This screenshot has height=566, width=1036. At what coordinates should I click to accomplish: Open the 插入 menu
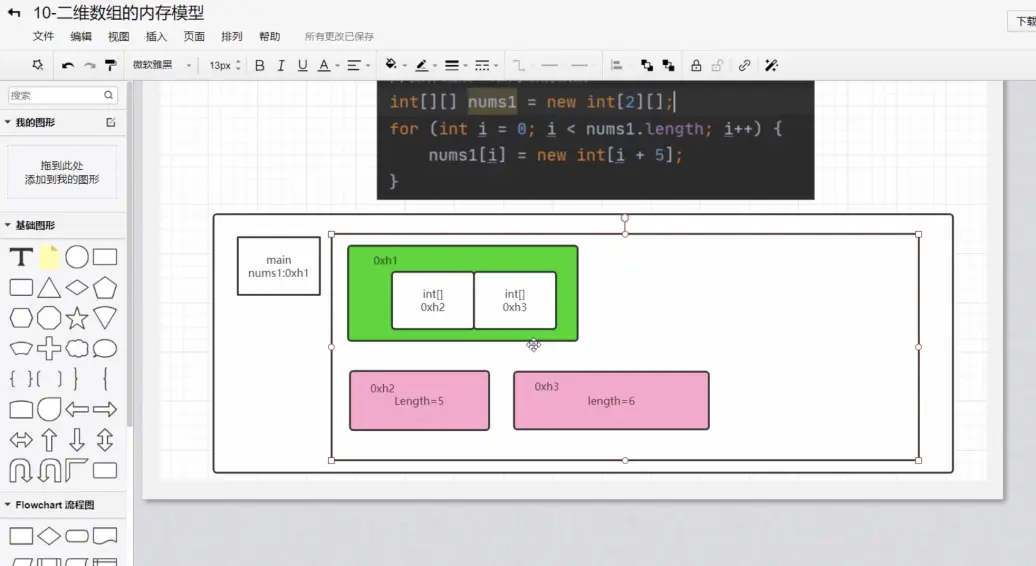[x=156, y=36]
